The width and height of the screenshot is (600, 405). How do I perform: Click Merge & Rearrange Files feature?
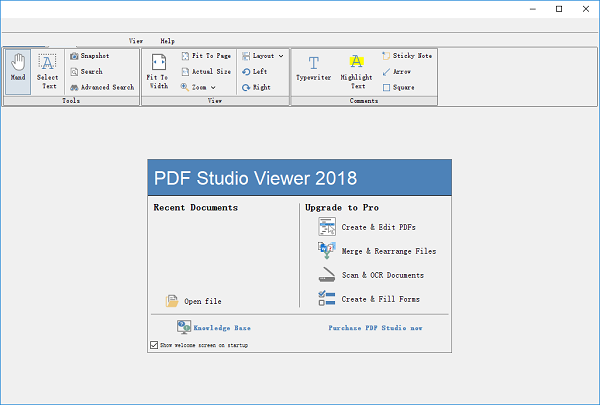pyautogui.click(x=389, y=251)
